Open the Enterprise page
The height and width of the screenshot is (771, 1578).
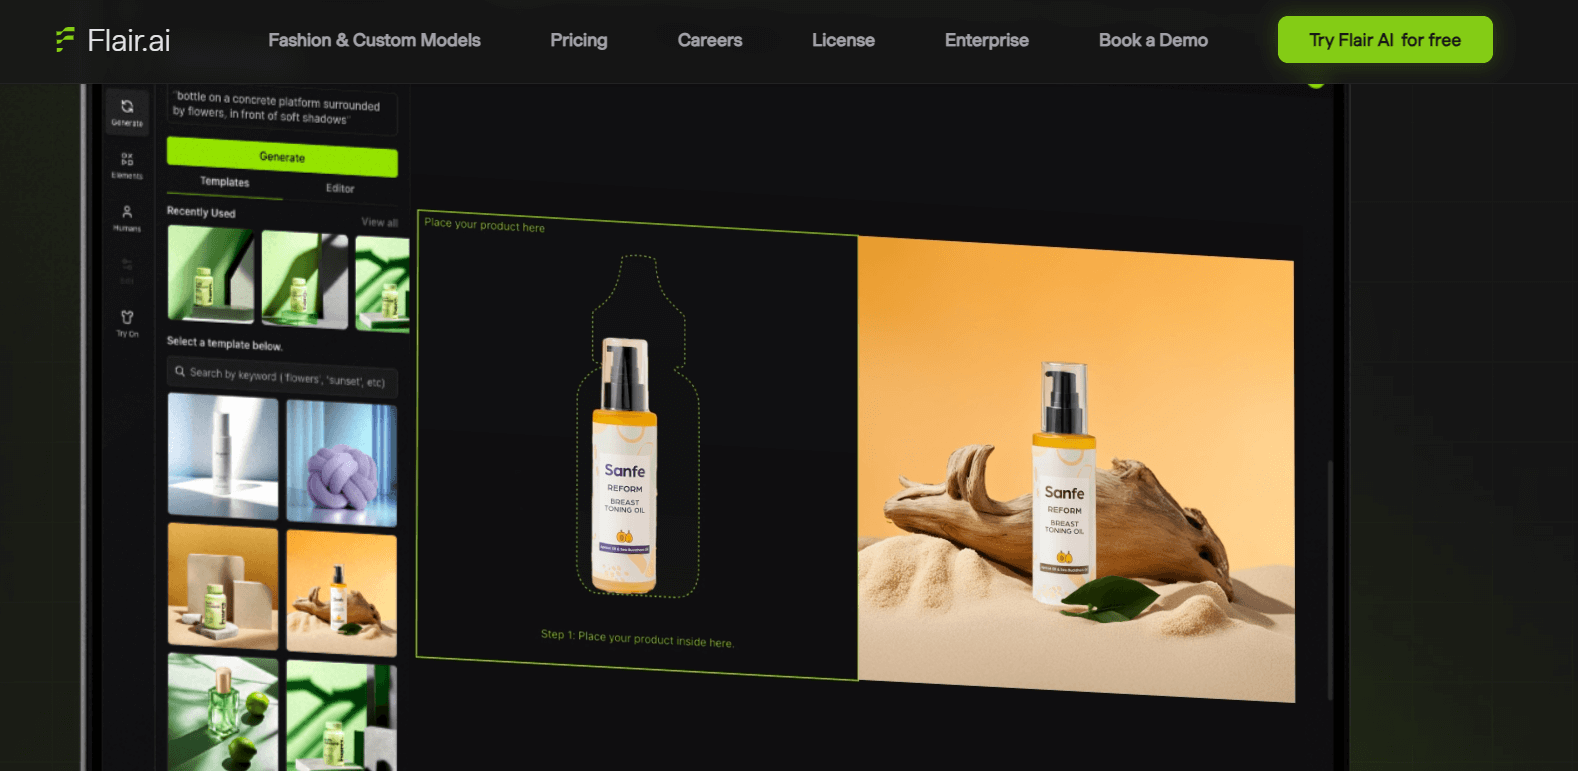[987, 40]
